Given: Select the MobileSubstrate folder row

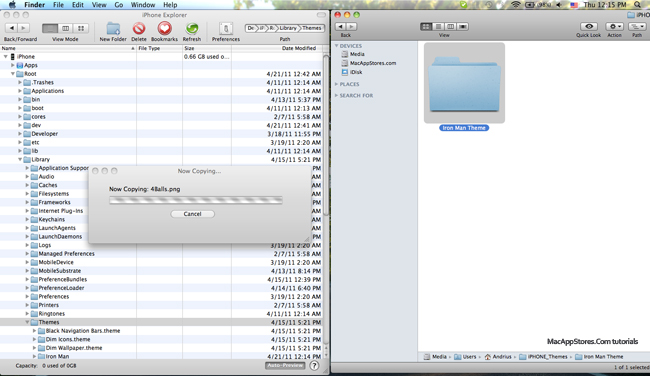Looking at the screenshot, I should 162,271.
